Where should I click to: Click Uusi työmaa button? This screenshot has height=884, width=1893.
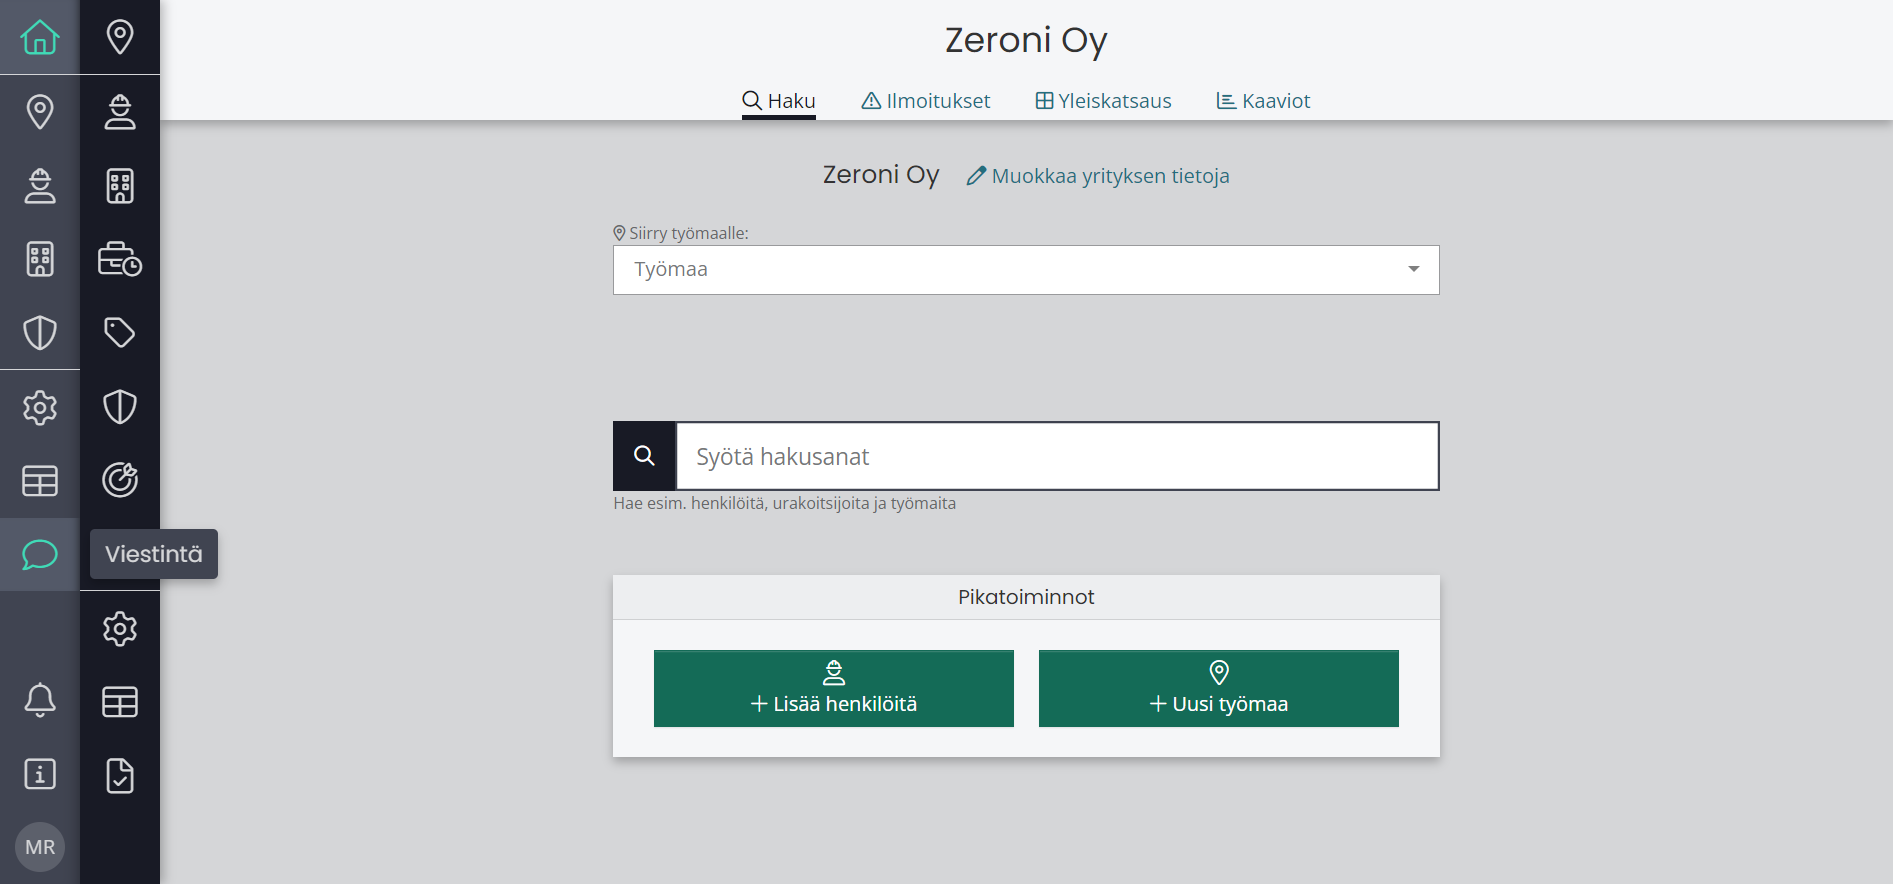(1219, 688)
